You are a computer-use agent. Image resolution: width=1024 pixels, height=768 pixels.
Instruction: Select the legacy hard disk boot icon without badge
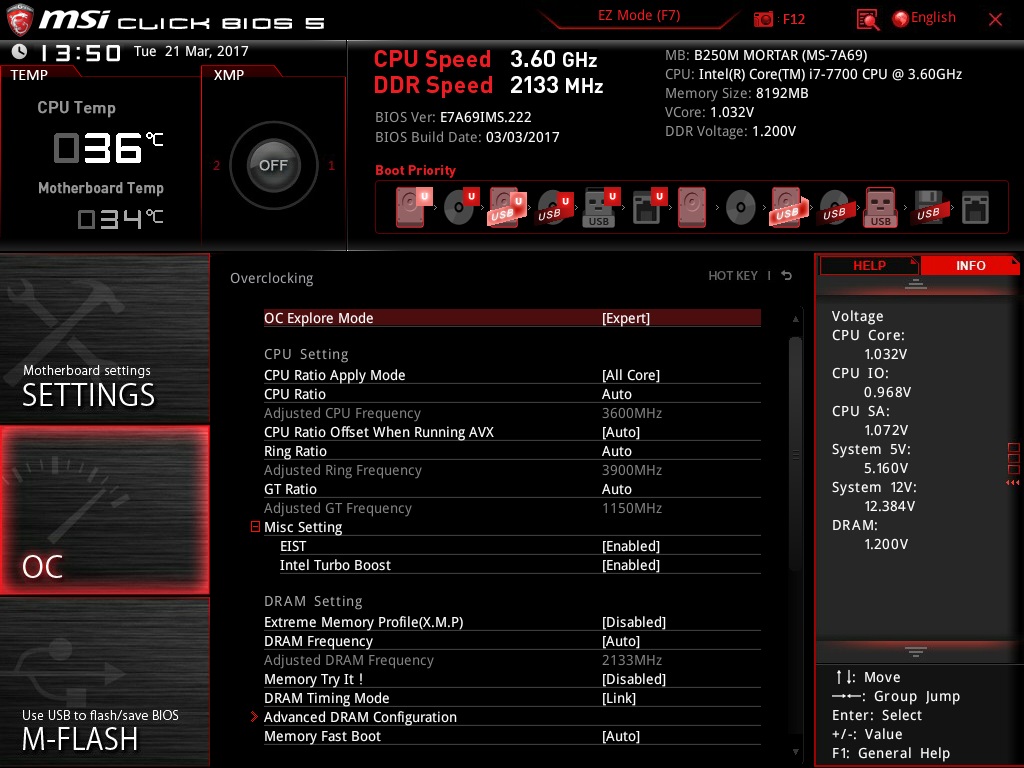pyautogui.click(x=692, y=208)
